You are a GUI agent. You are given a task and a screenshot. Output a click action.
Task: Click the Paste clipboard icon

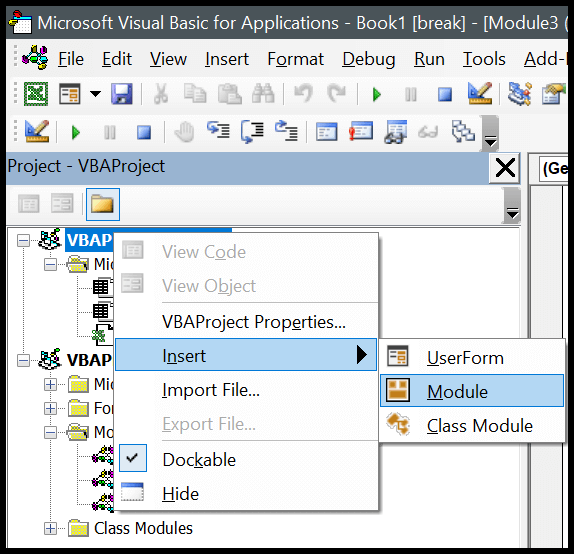pyautogui.click(x=230, y=94)
